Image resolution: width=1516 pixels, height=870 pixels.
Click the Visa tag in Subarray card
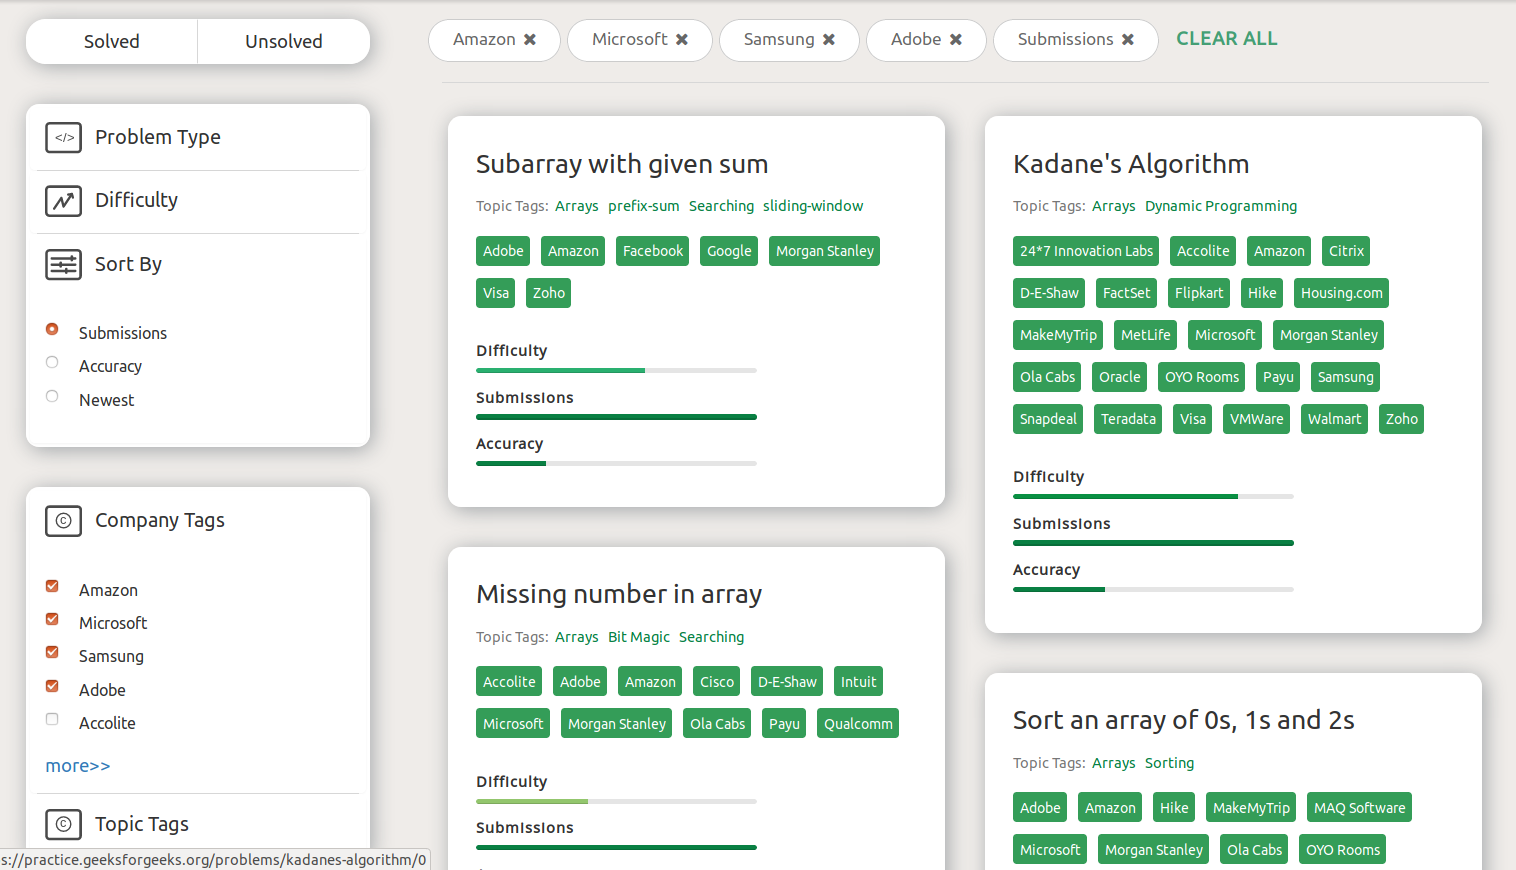tap(496, 293)
